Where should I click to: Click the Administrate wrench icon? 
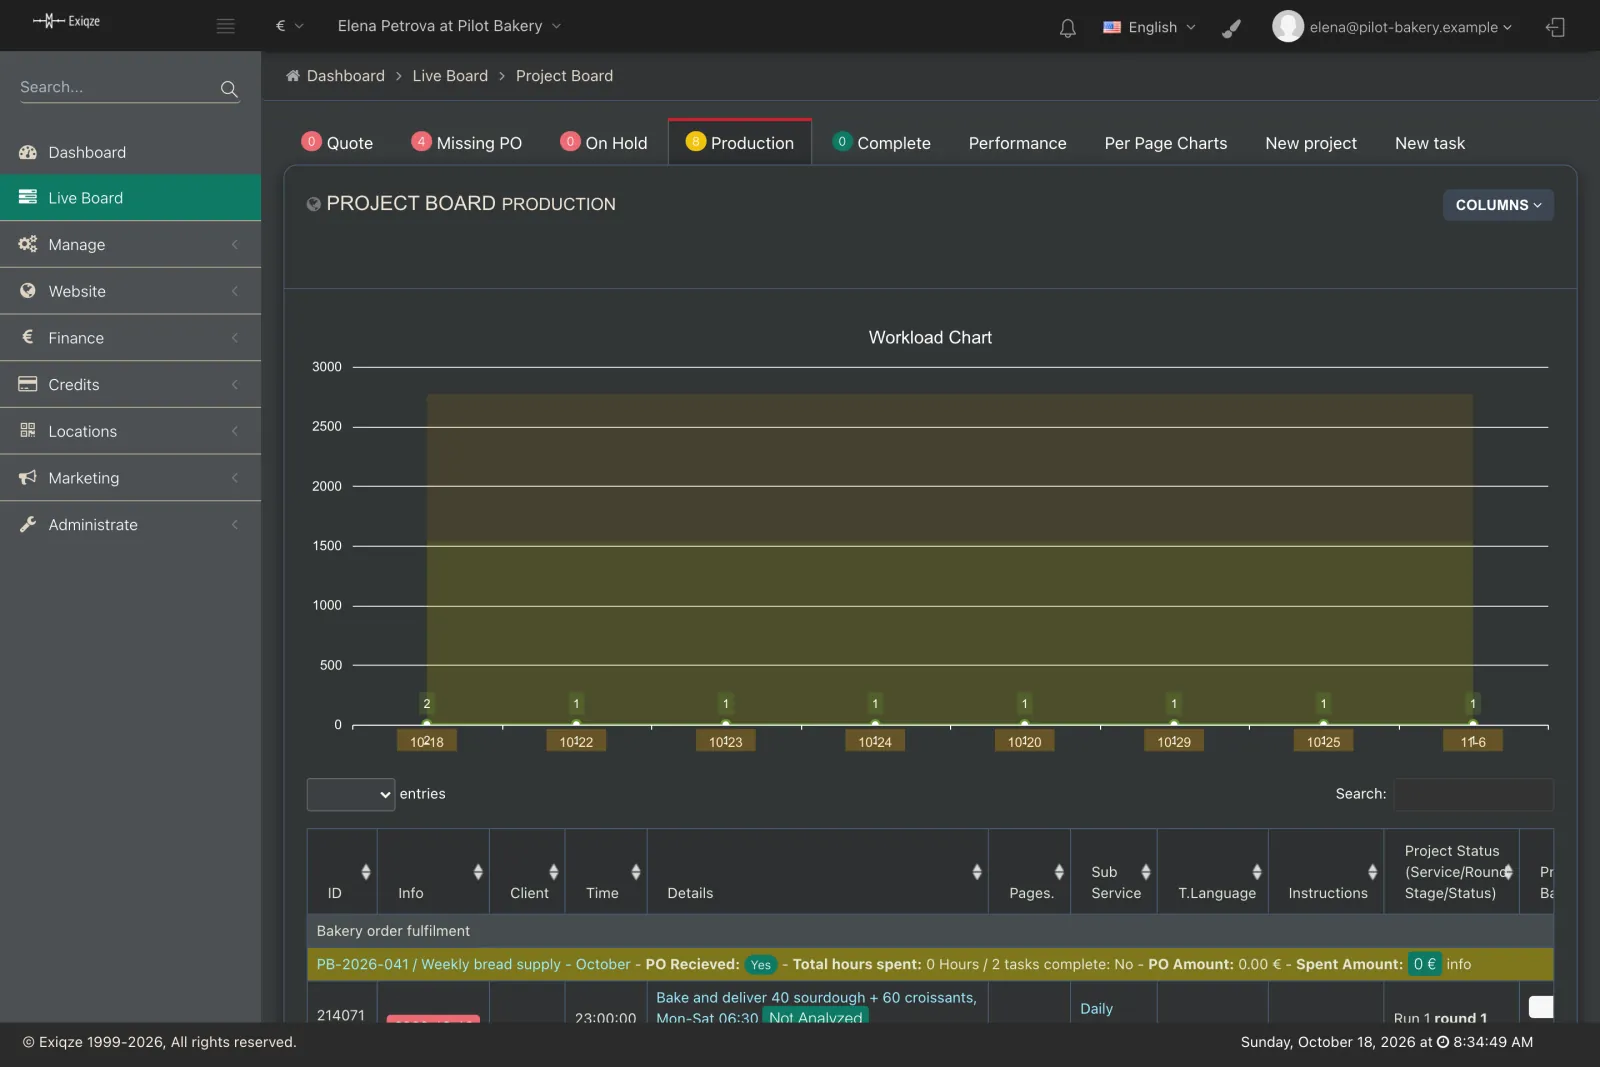28,524
